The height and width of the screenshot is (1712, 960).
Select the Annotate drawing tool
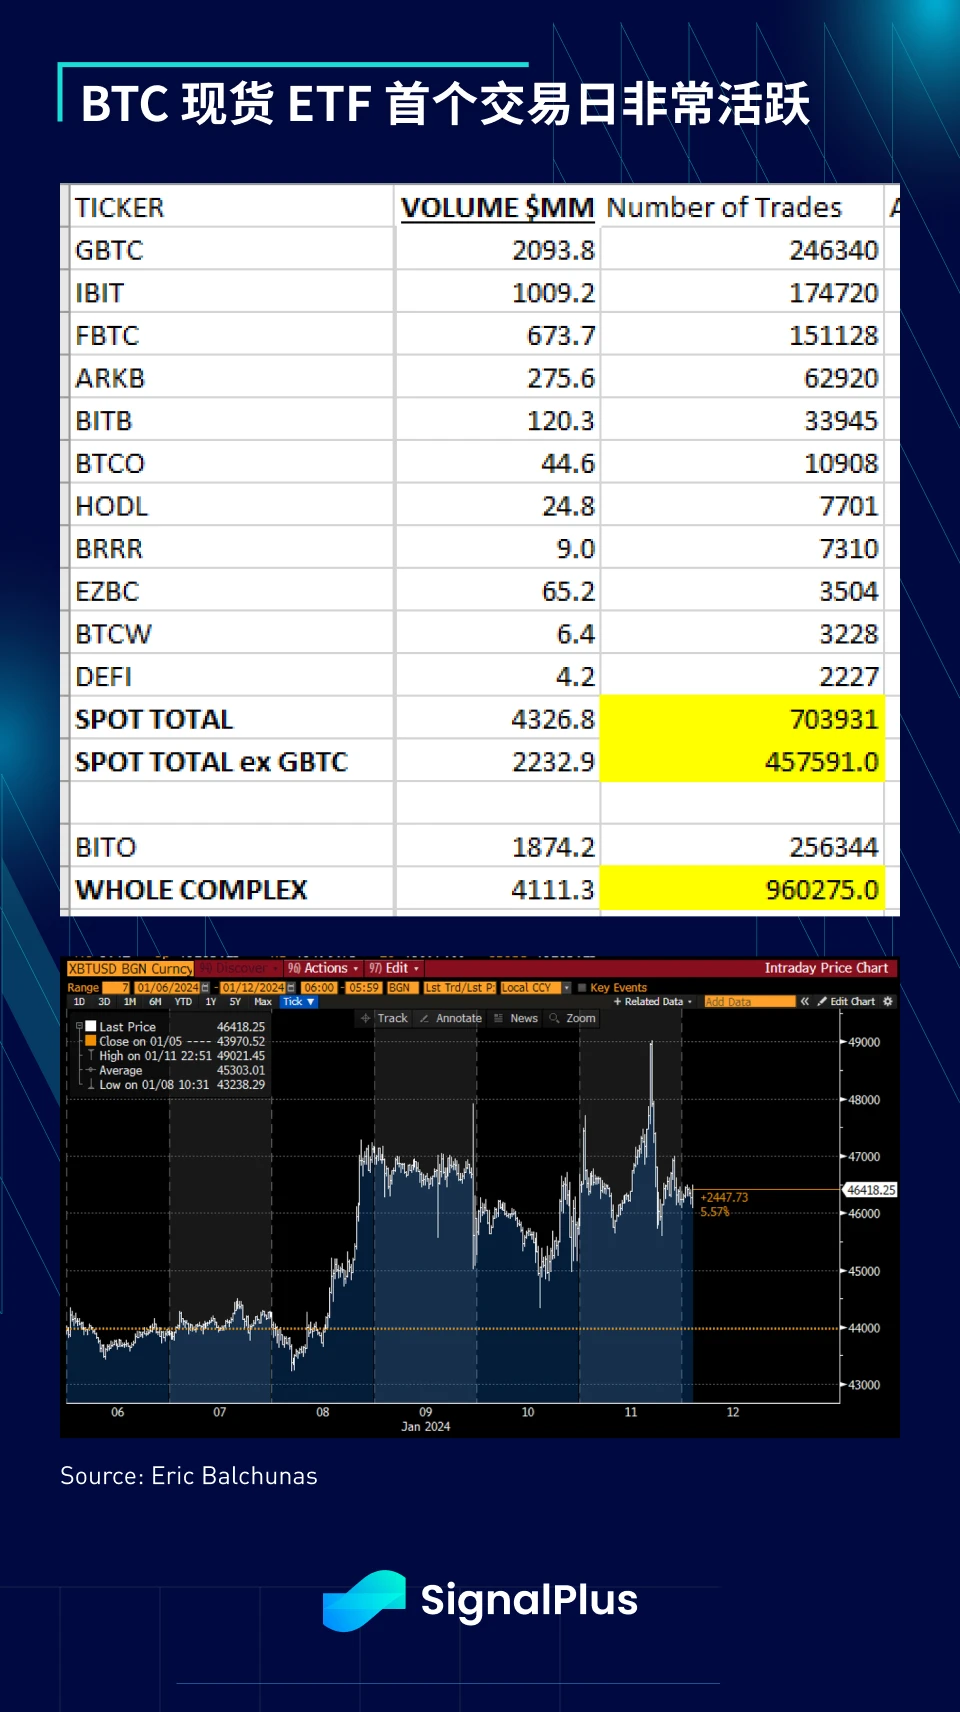click(451, 1018)
